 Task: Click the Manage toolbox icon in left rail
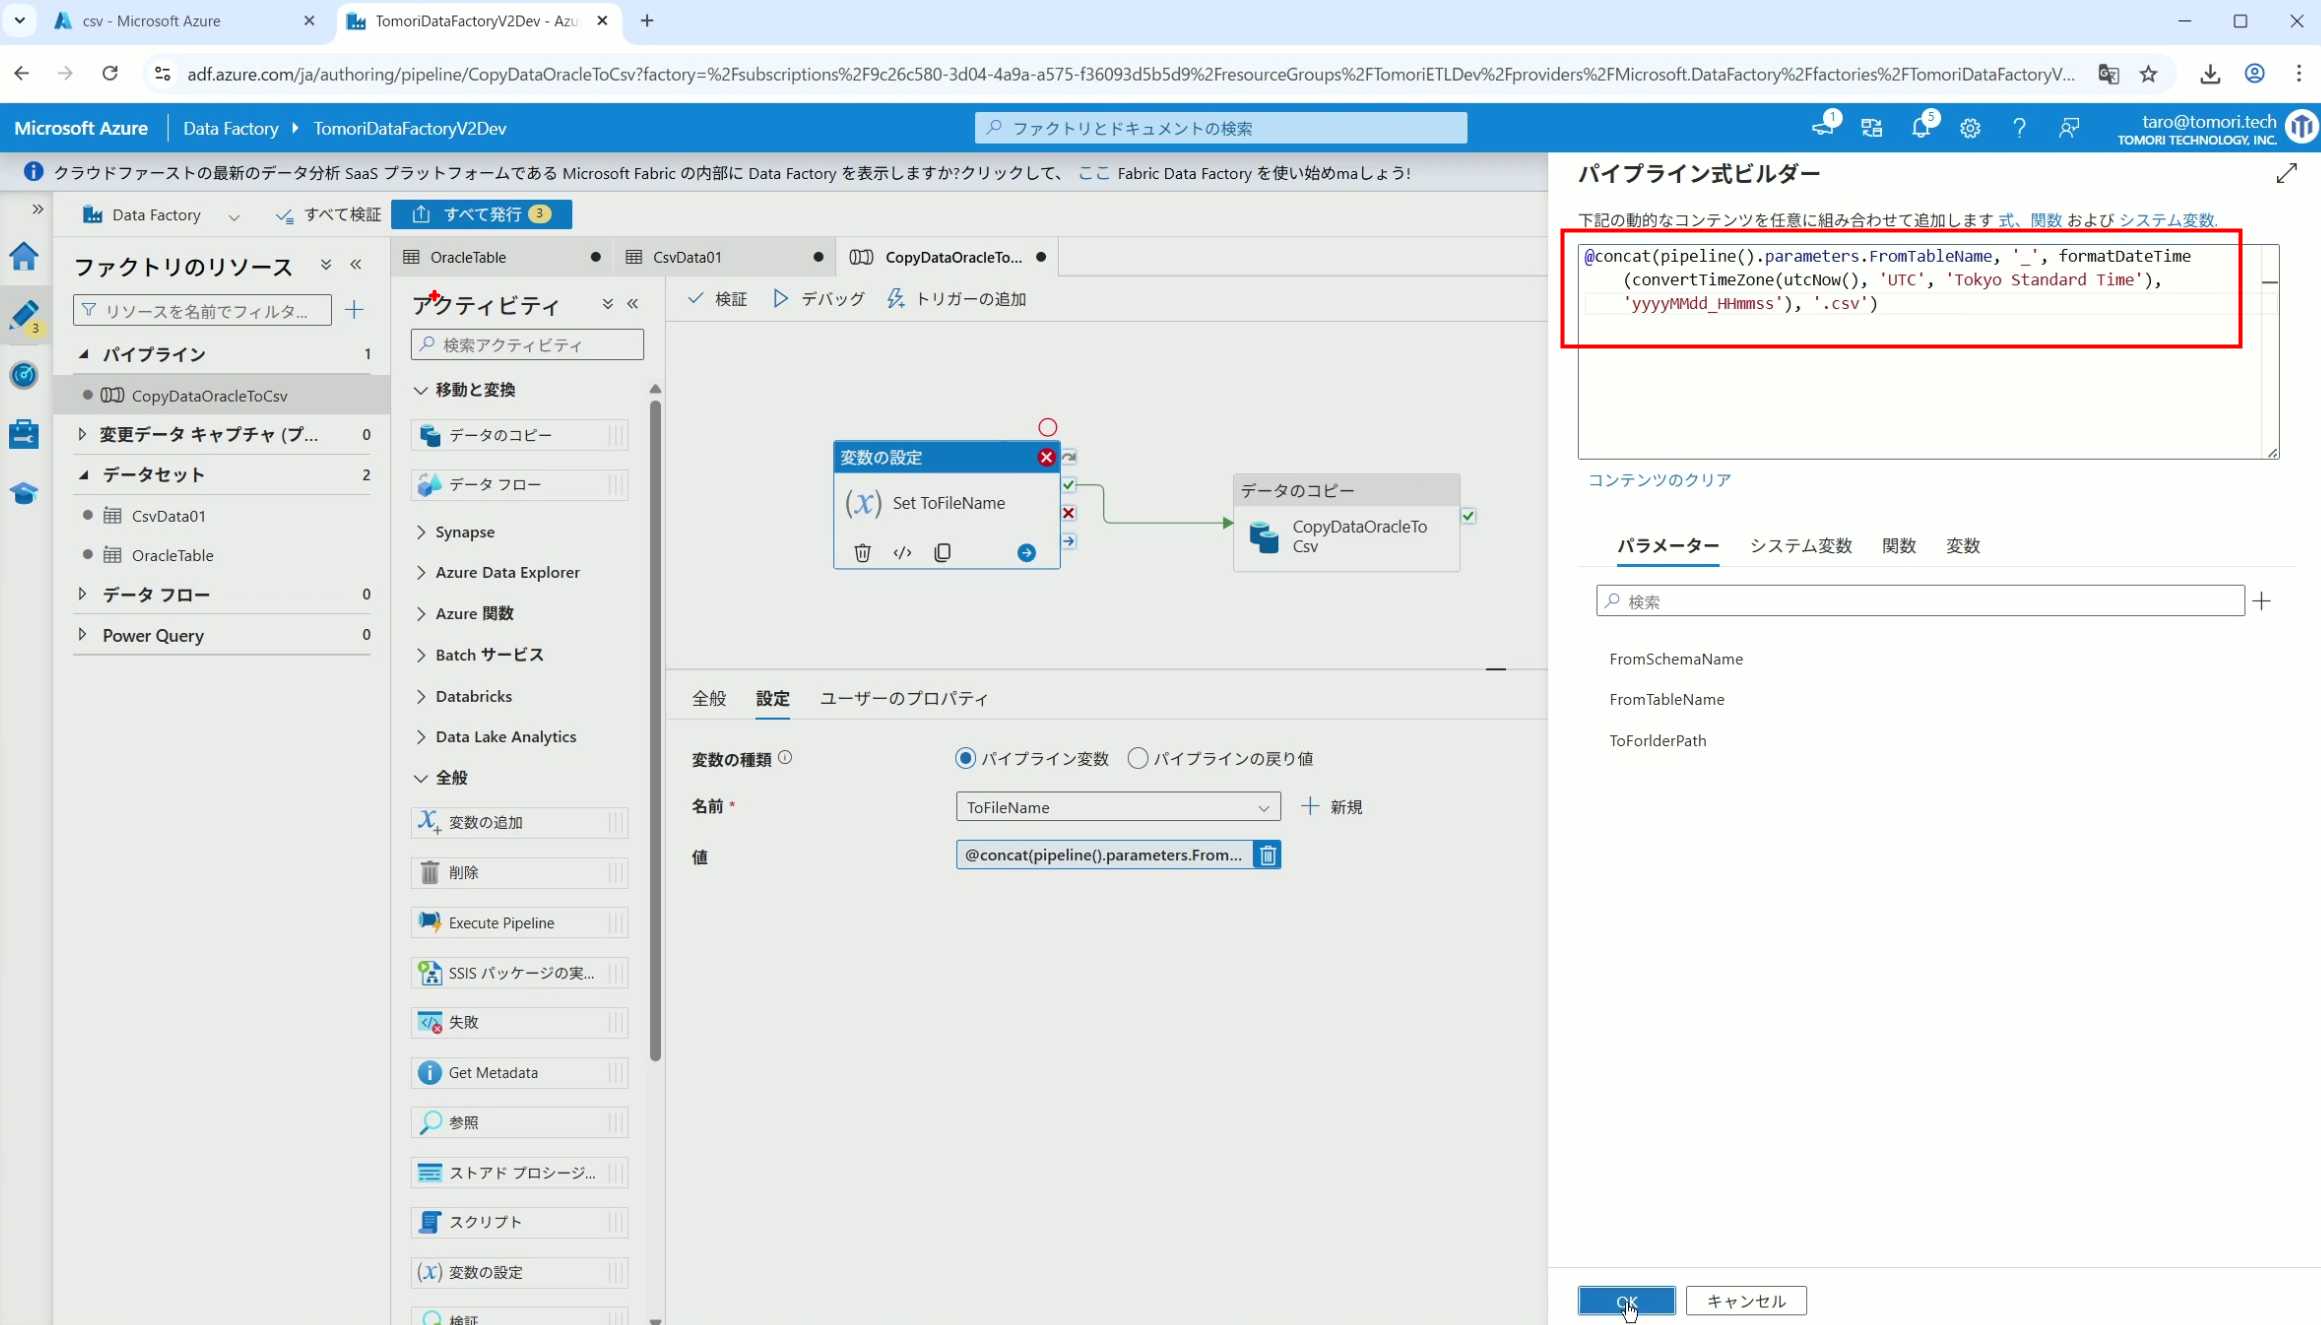pyautogui.click(x=24, y=434)
